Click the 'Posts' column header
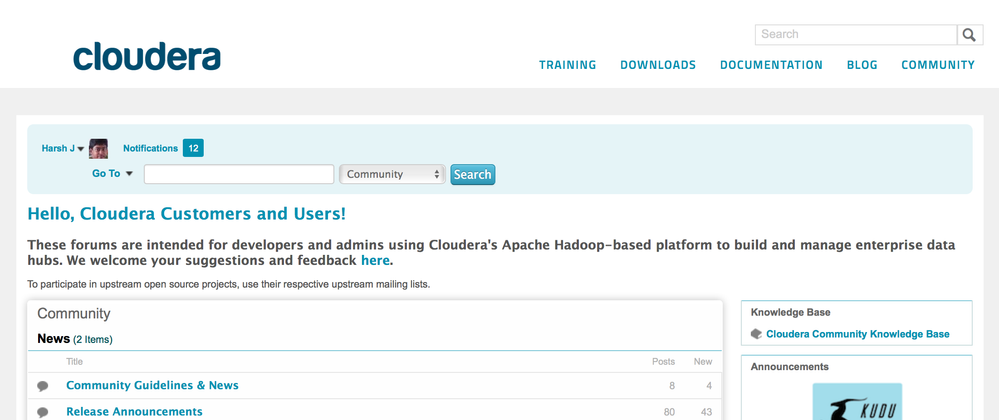Image resolution: width=999 pixels, height=420 pixels. 663,361
